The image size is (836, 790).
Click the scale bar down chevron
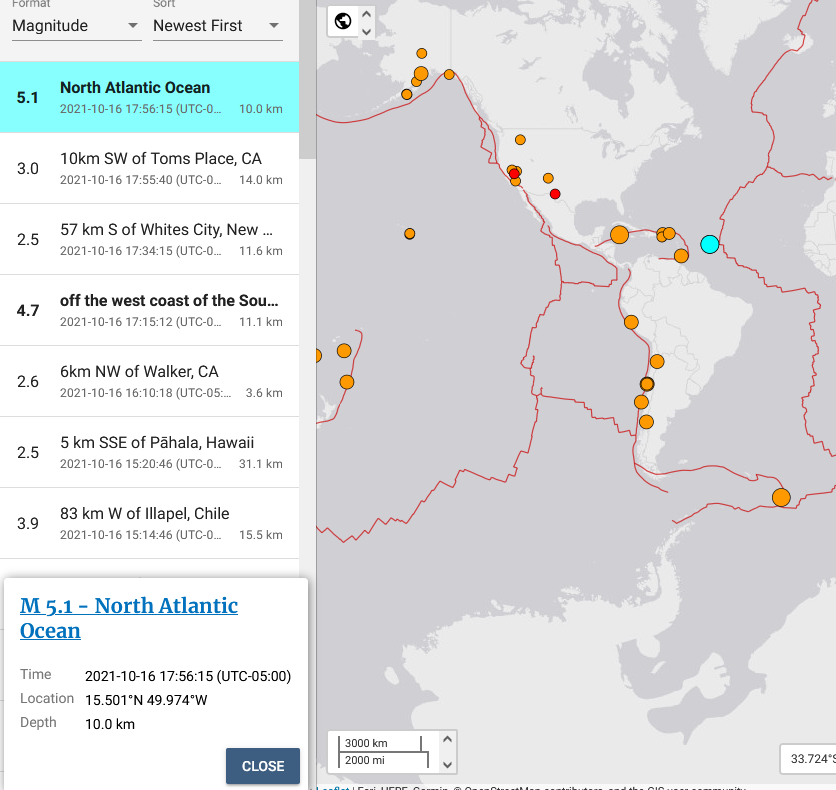tap(447, 765)
